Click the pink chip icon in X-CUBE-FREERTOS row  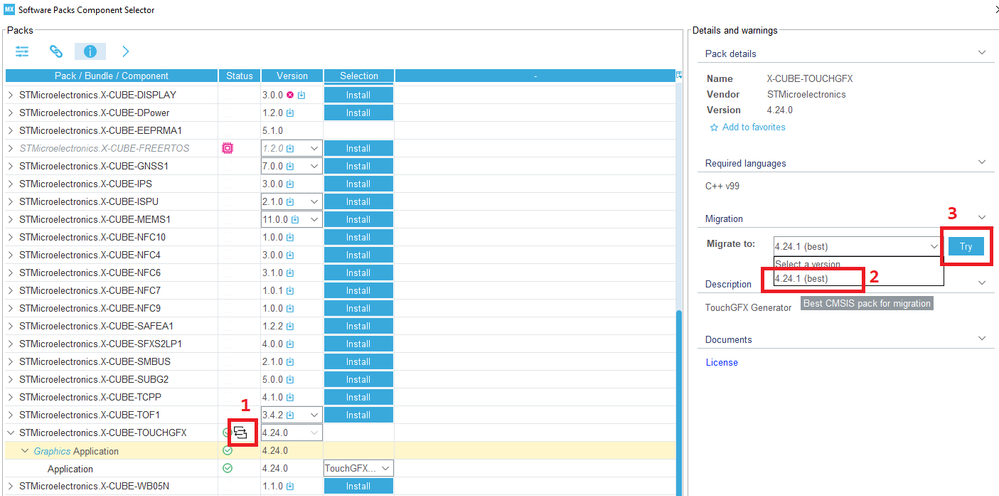(x=227, y=148)
